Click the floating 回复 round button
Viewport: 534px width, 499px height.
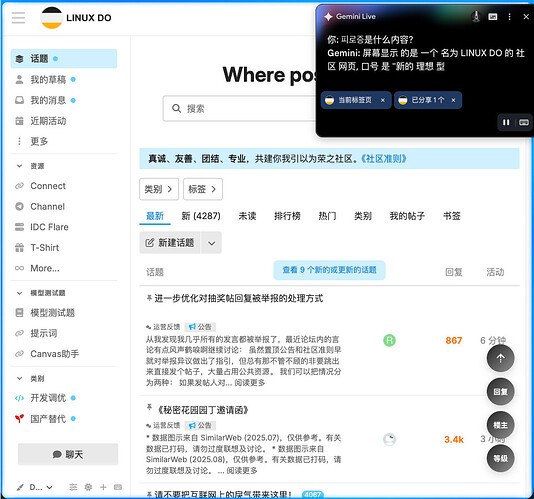[x=500, y=392]
